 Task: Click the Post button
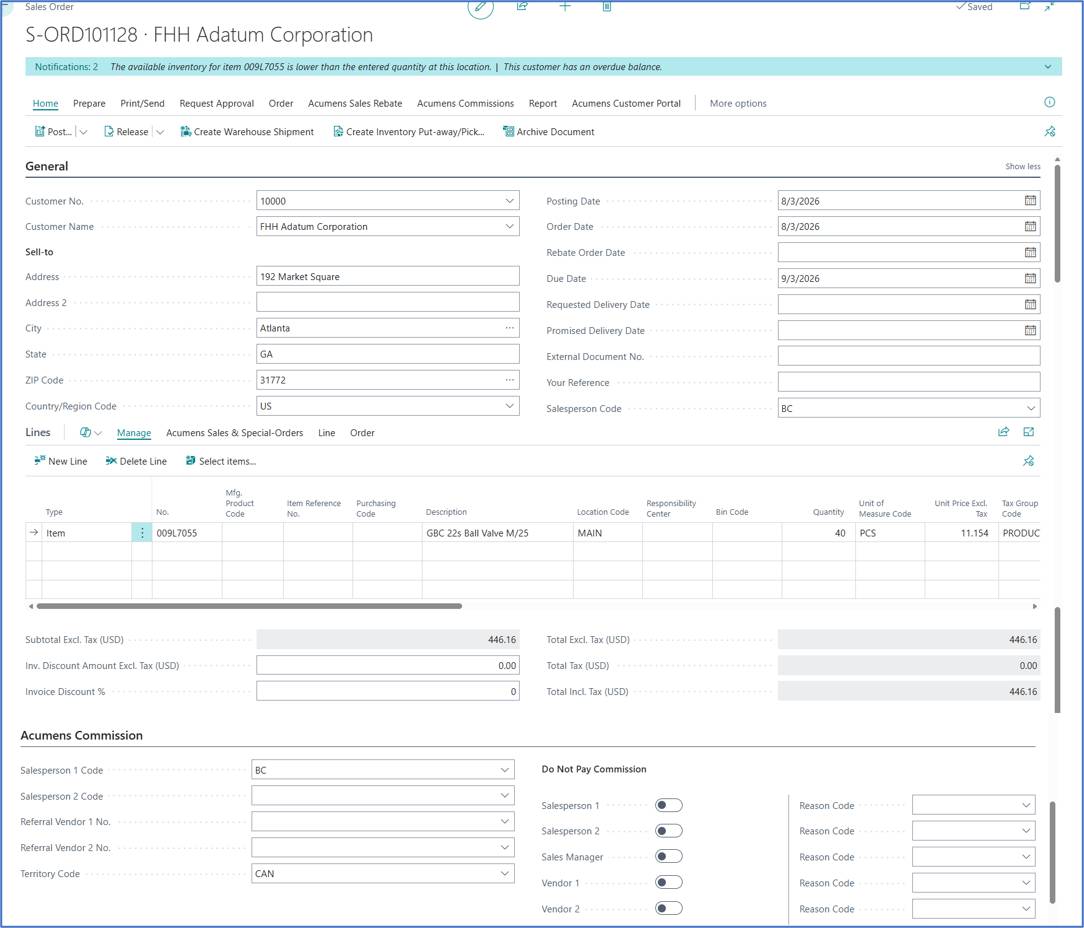[x=53, y=131]
